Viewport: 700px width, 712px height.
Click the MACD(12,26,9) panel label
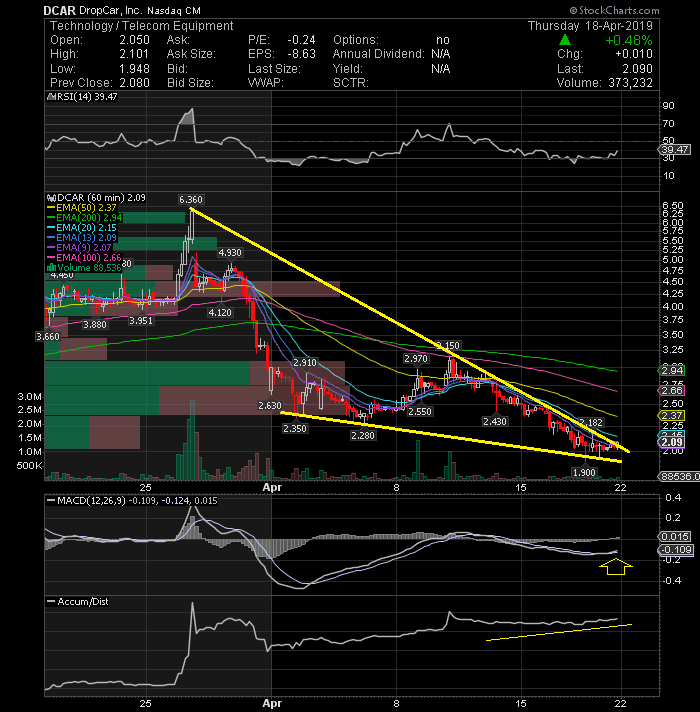pos(91,500)
